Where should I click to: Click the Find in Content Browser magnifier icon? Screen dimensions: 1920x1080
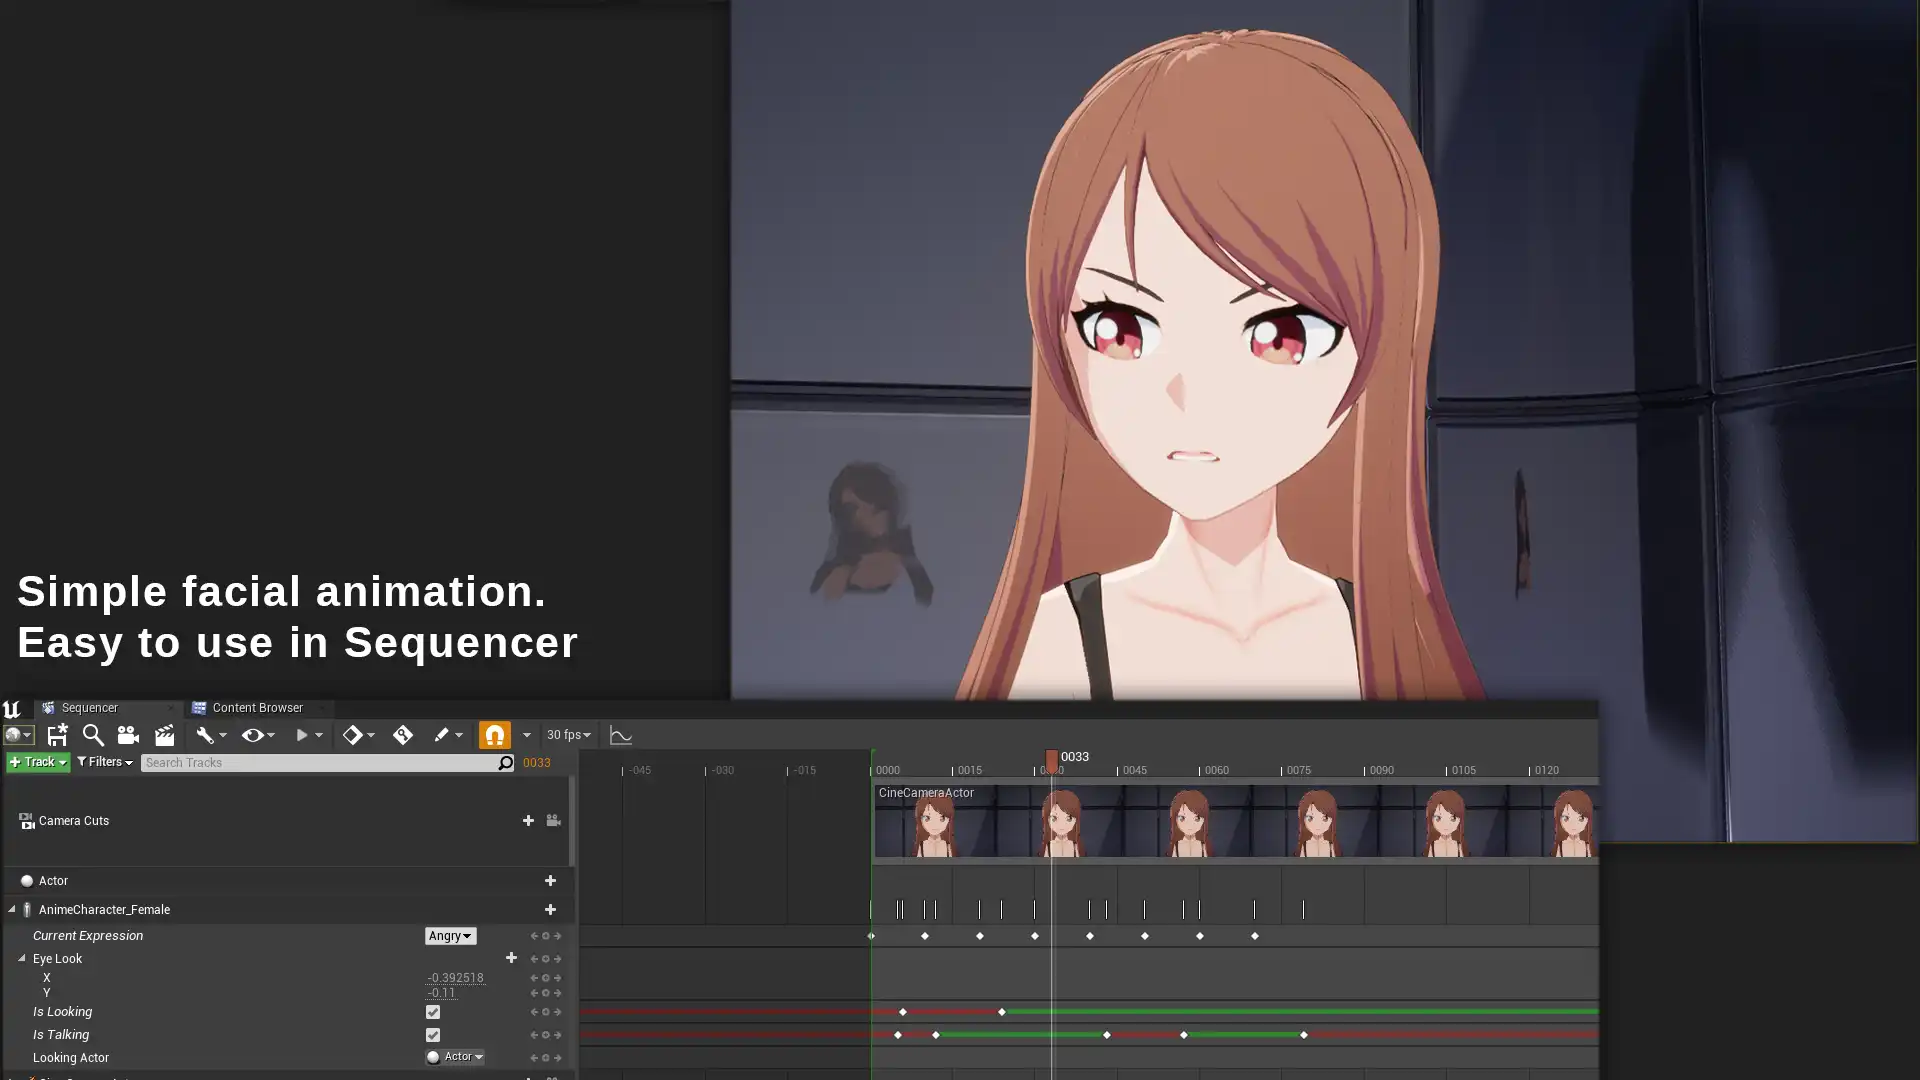pos(93,735)
